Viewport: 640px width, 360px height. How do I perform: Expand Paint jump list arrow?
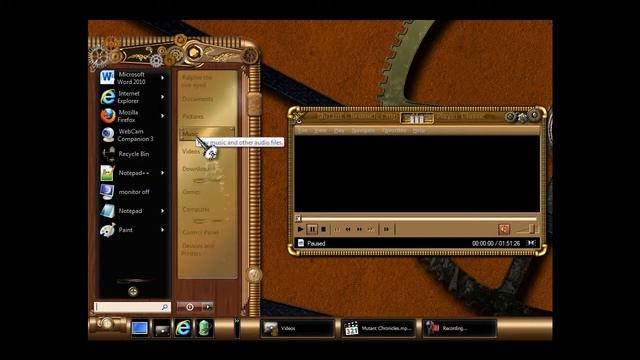coord(162,230)
